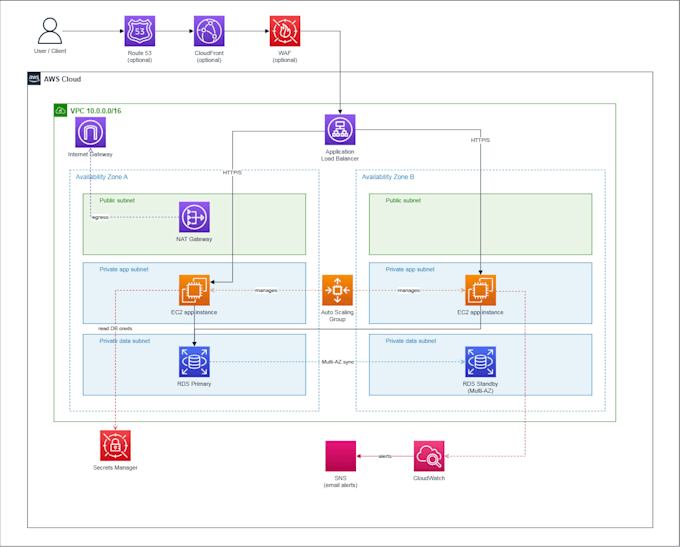Click 'Private data subnet' label in Zone A

pyautogui.click(x=125, y=341)
